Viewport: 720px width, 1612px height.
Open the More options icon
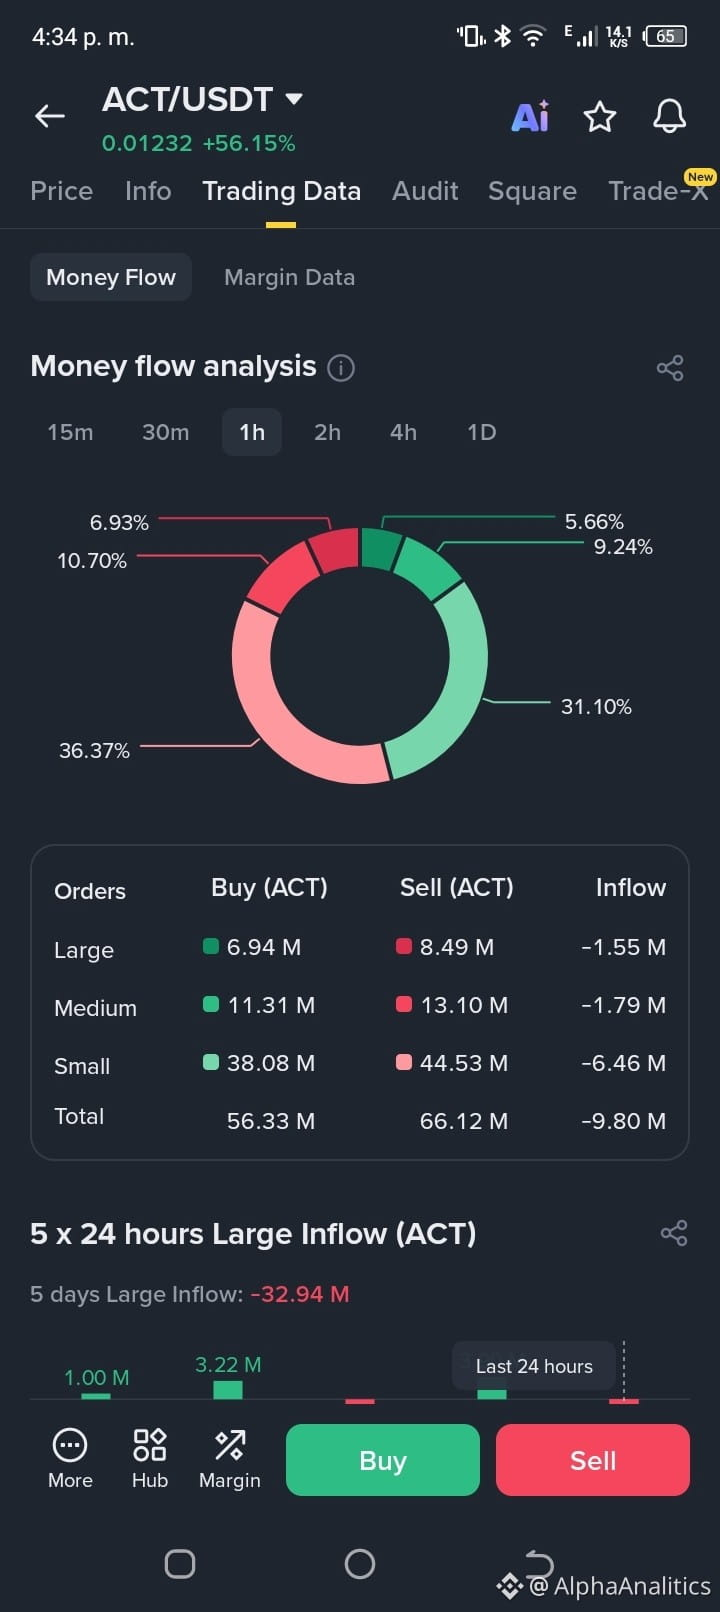click(x=70, y=1459)
